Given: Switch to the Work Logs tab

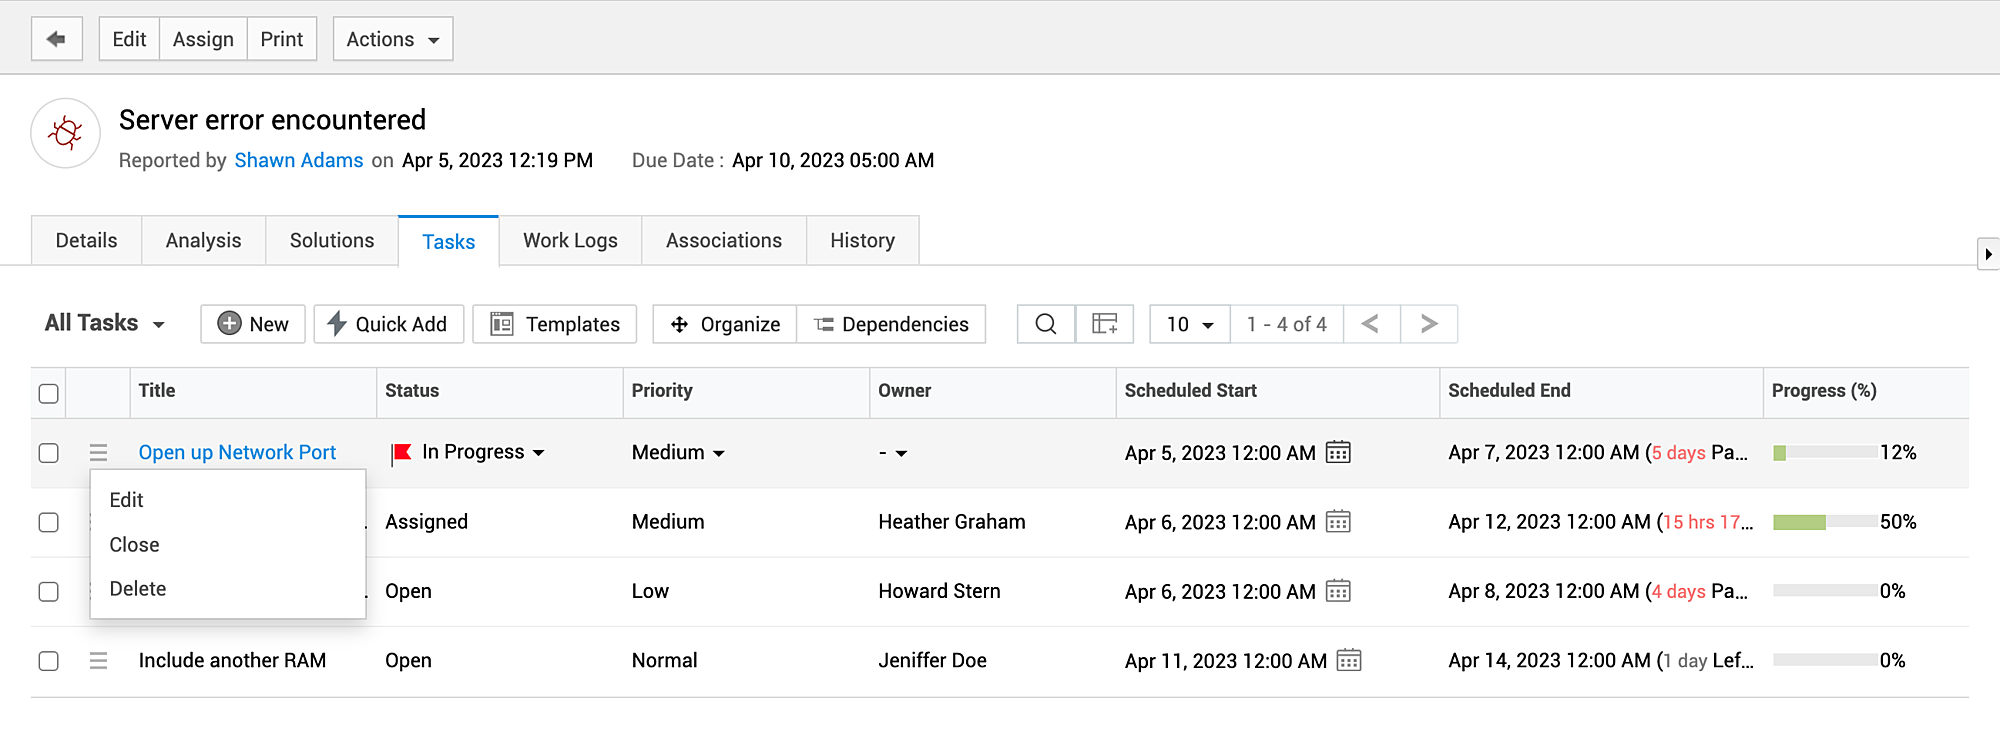Looking at the screenshot, I should [x=570, y=241].
